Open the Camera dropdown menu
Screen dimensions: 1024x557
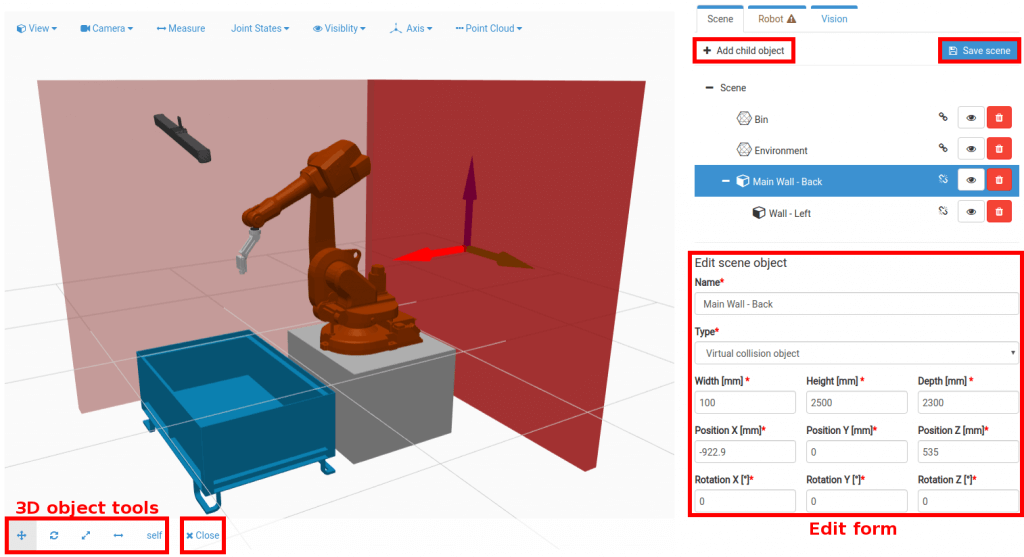(x=106, y=28)
